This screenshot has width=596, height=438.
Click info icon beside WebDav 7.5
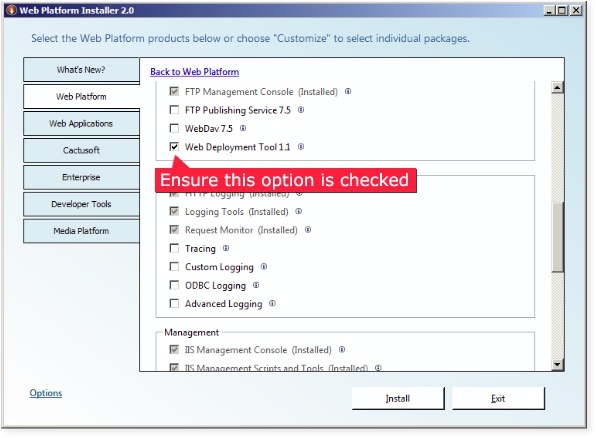tap(243, 129)
